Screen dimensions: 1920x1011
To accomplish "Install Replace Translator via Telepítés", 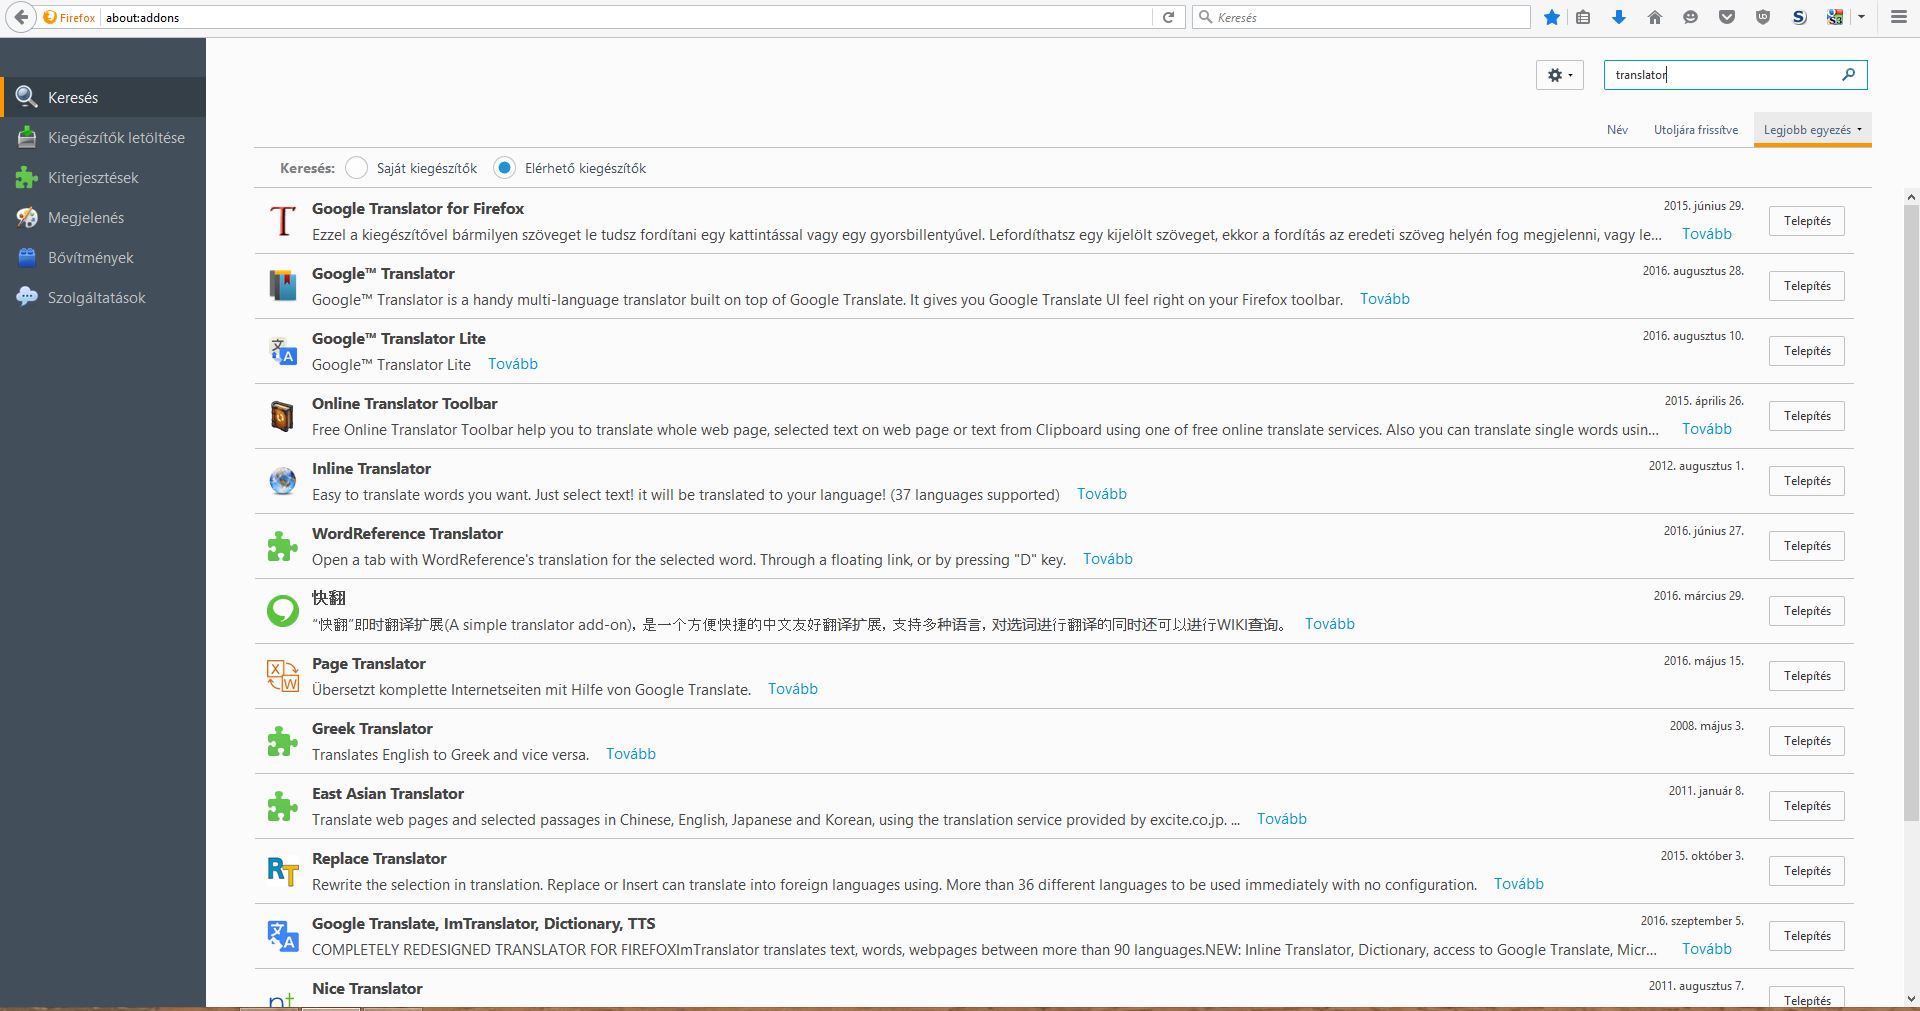I will (x=1807, y=871).
